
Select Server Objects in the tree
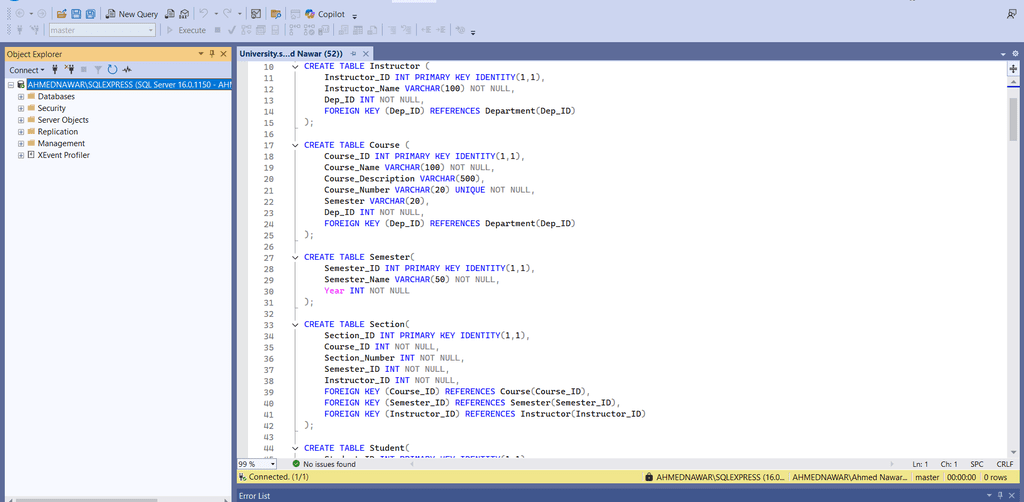[x=62, y=120]
